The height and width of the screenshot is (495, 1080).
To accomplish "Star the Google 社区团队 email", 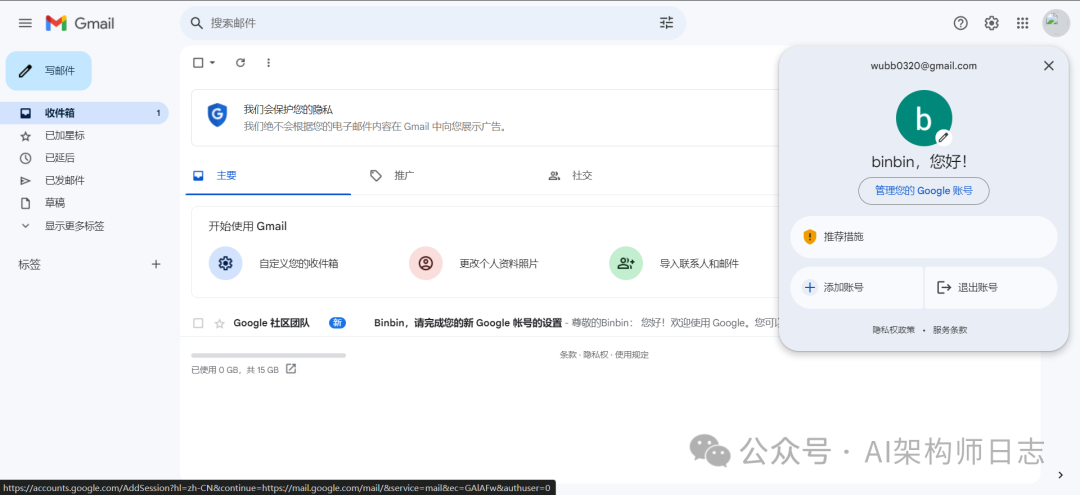I will (x=218, y=323).
